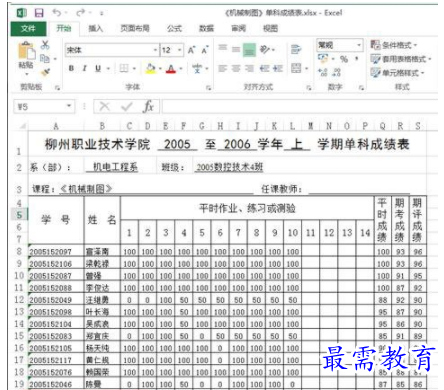Toggle Underline formatting
This screenshot has height=390, width=444.
coord(98,68)
